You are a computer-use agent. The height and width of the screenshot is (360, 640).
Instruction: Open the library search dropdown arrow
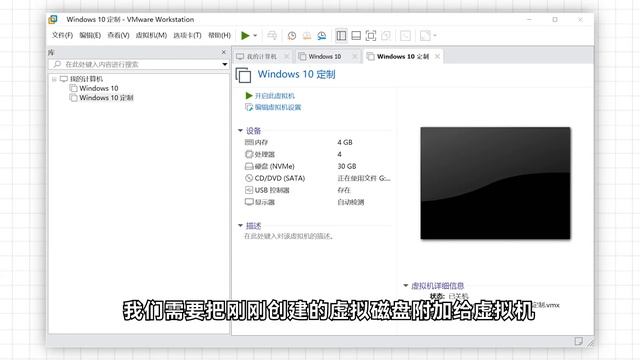click(x=224, y=64)
